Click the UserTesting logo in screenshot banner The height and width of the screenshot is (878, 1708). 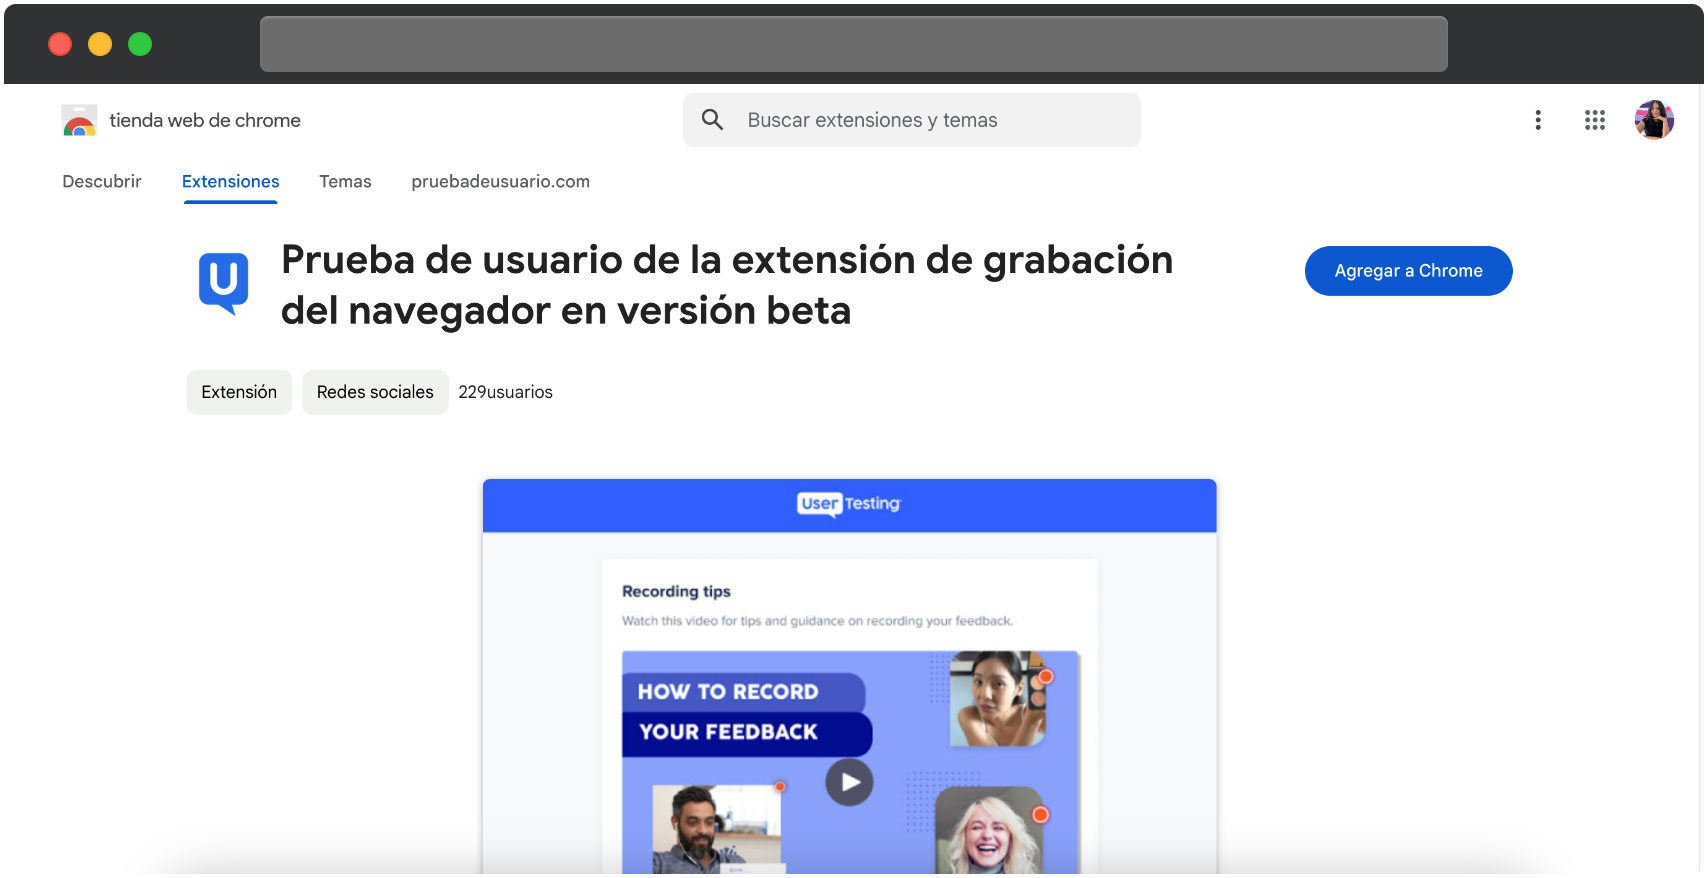click(x=849, y=504)
